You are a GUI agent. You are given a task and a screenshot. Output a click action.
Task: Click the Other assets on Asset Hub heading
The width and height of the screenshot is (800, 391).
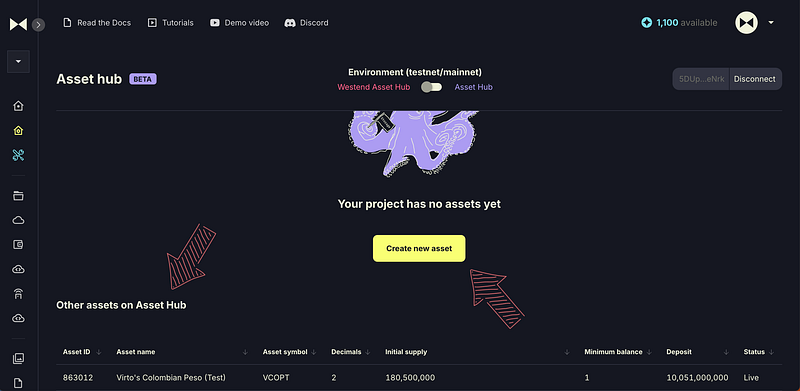[x=121, y=305]
